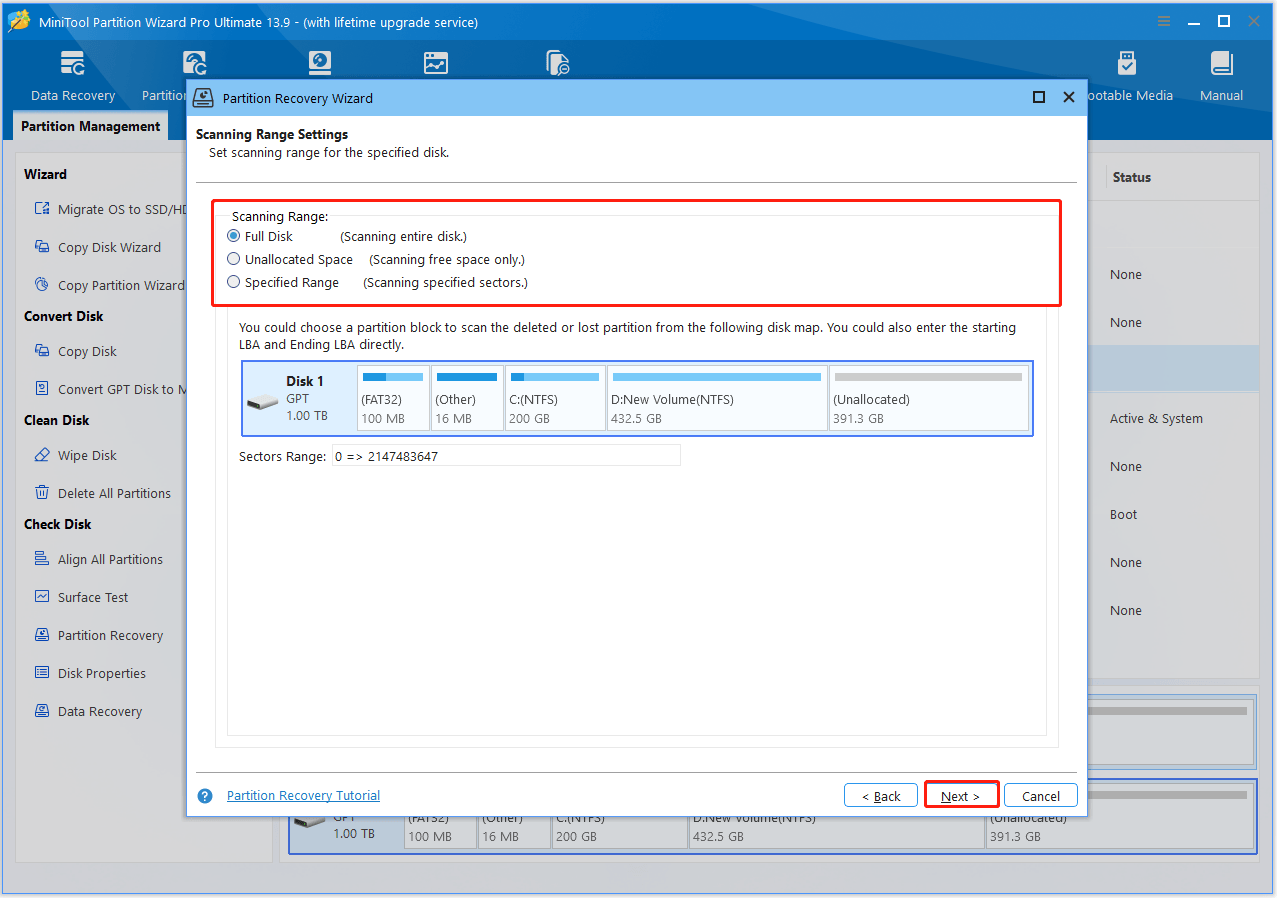Click the Clean Disk section heading
The width and height of the screenshot is (1277, 898).
pyautogui.click(x=57, y=420)
